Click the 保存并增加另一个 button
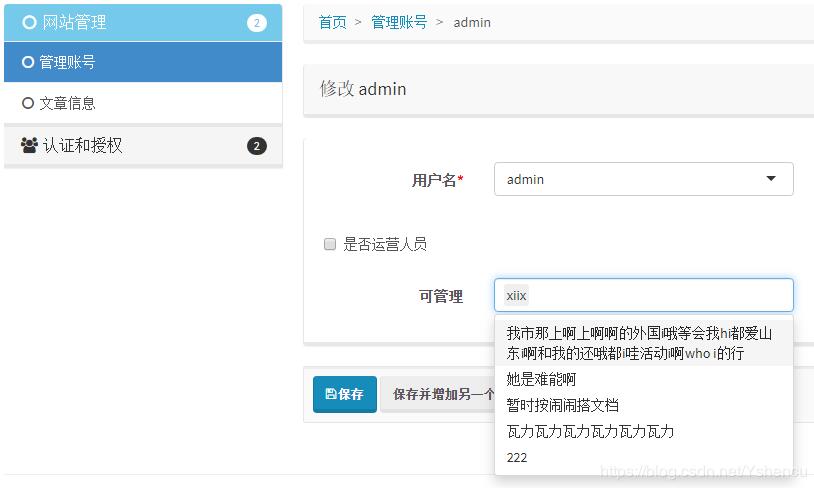This screenshot has height=488, width=814. (440, 395)
